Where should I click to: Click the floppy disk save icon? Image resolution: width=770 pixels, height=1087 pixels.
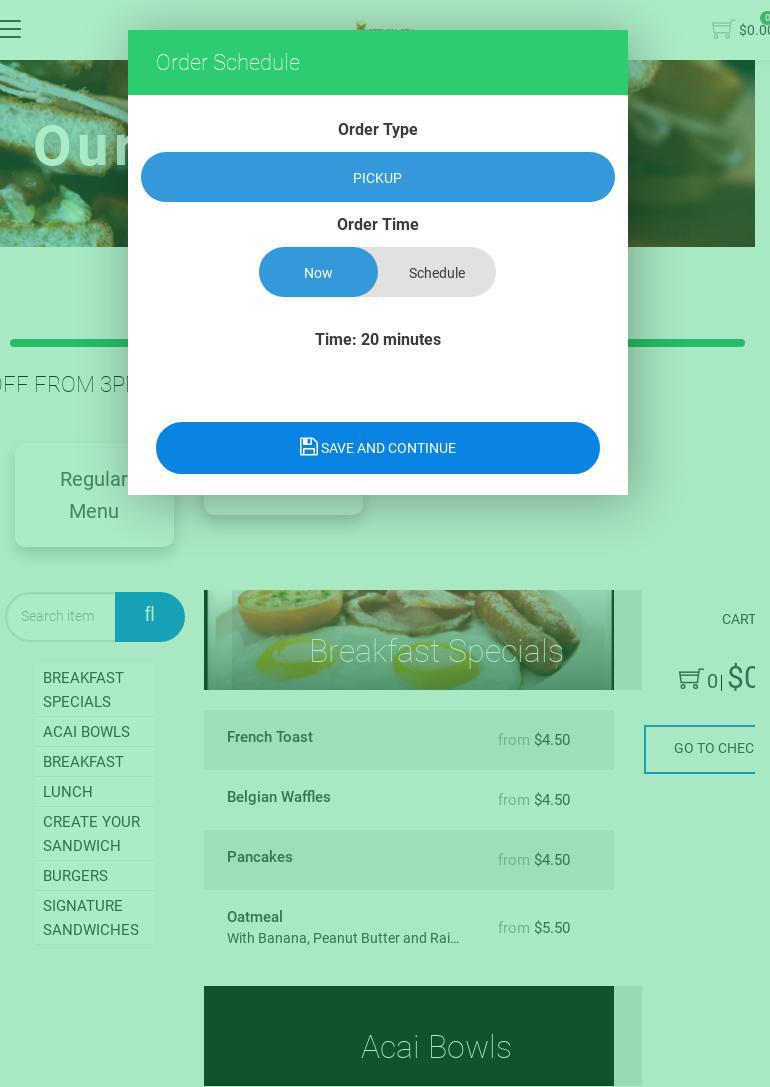tap(308, 447)
